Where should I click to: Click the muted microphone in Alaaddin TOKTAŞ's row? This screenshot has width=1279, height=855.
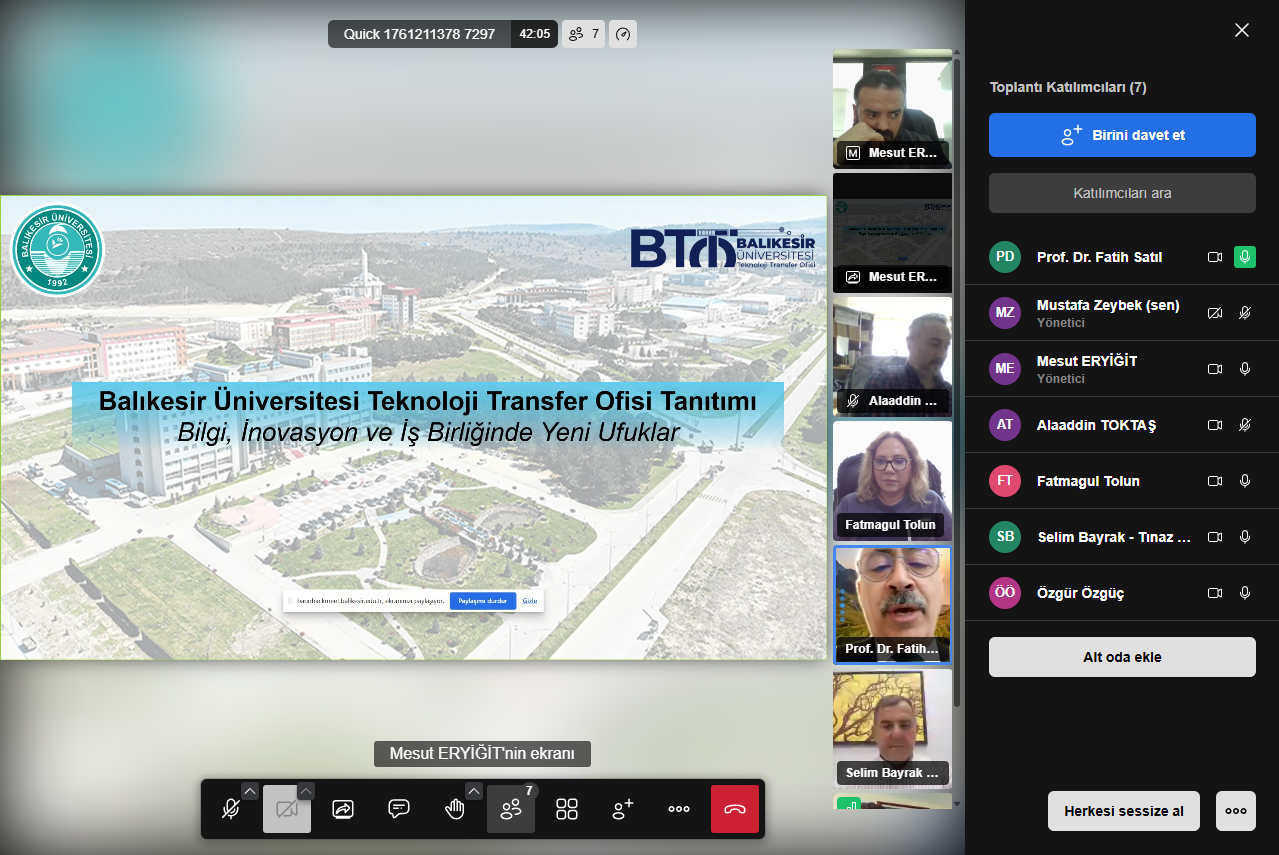pyautogui.click(x=1245, y=425)
